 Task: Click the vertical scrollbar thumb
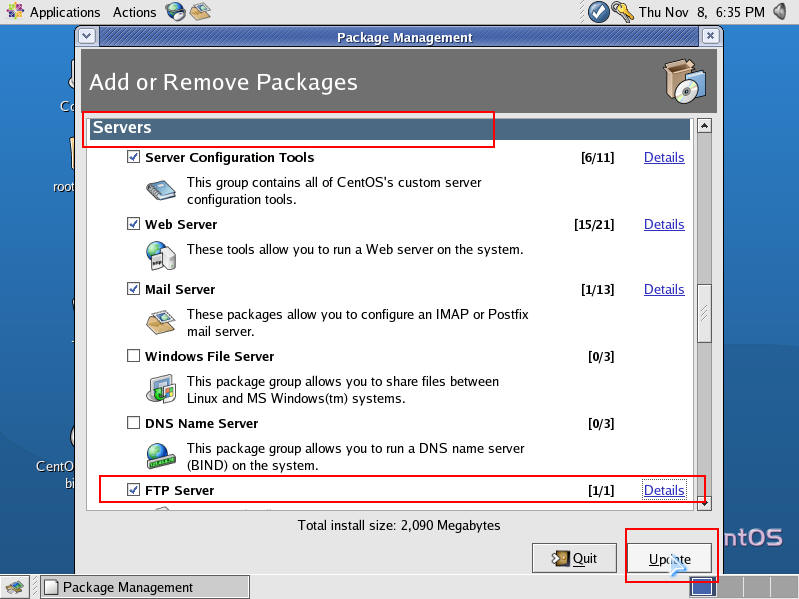pyautogui.click(x=704, y=314)
